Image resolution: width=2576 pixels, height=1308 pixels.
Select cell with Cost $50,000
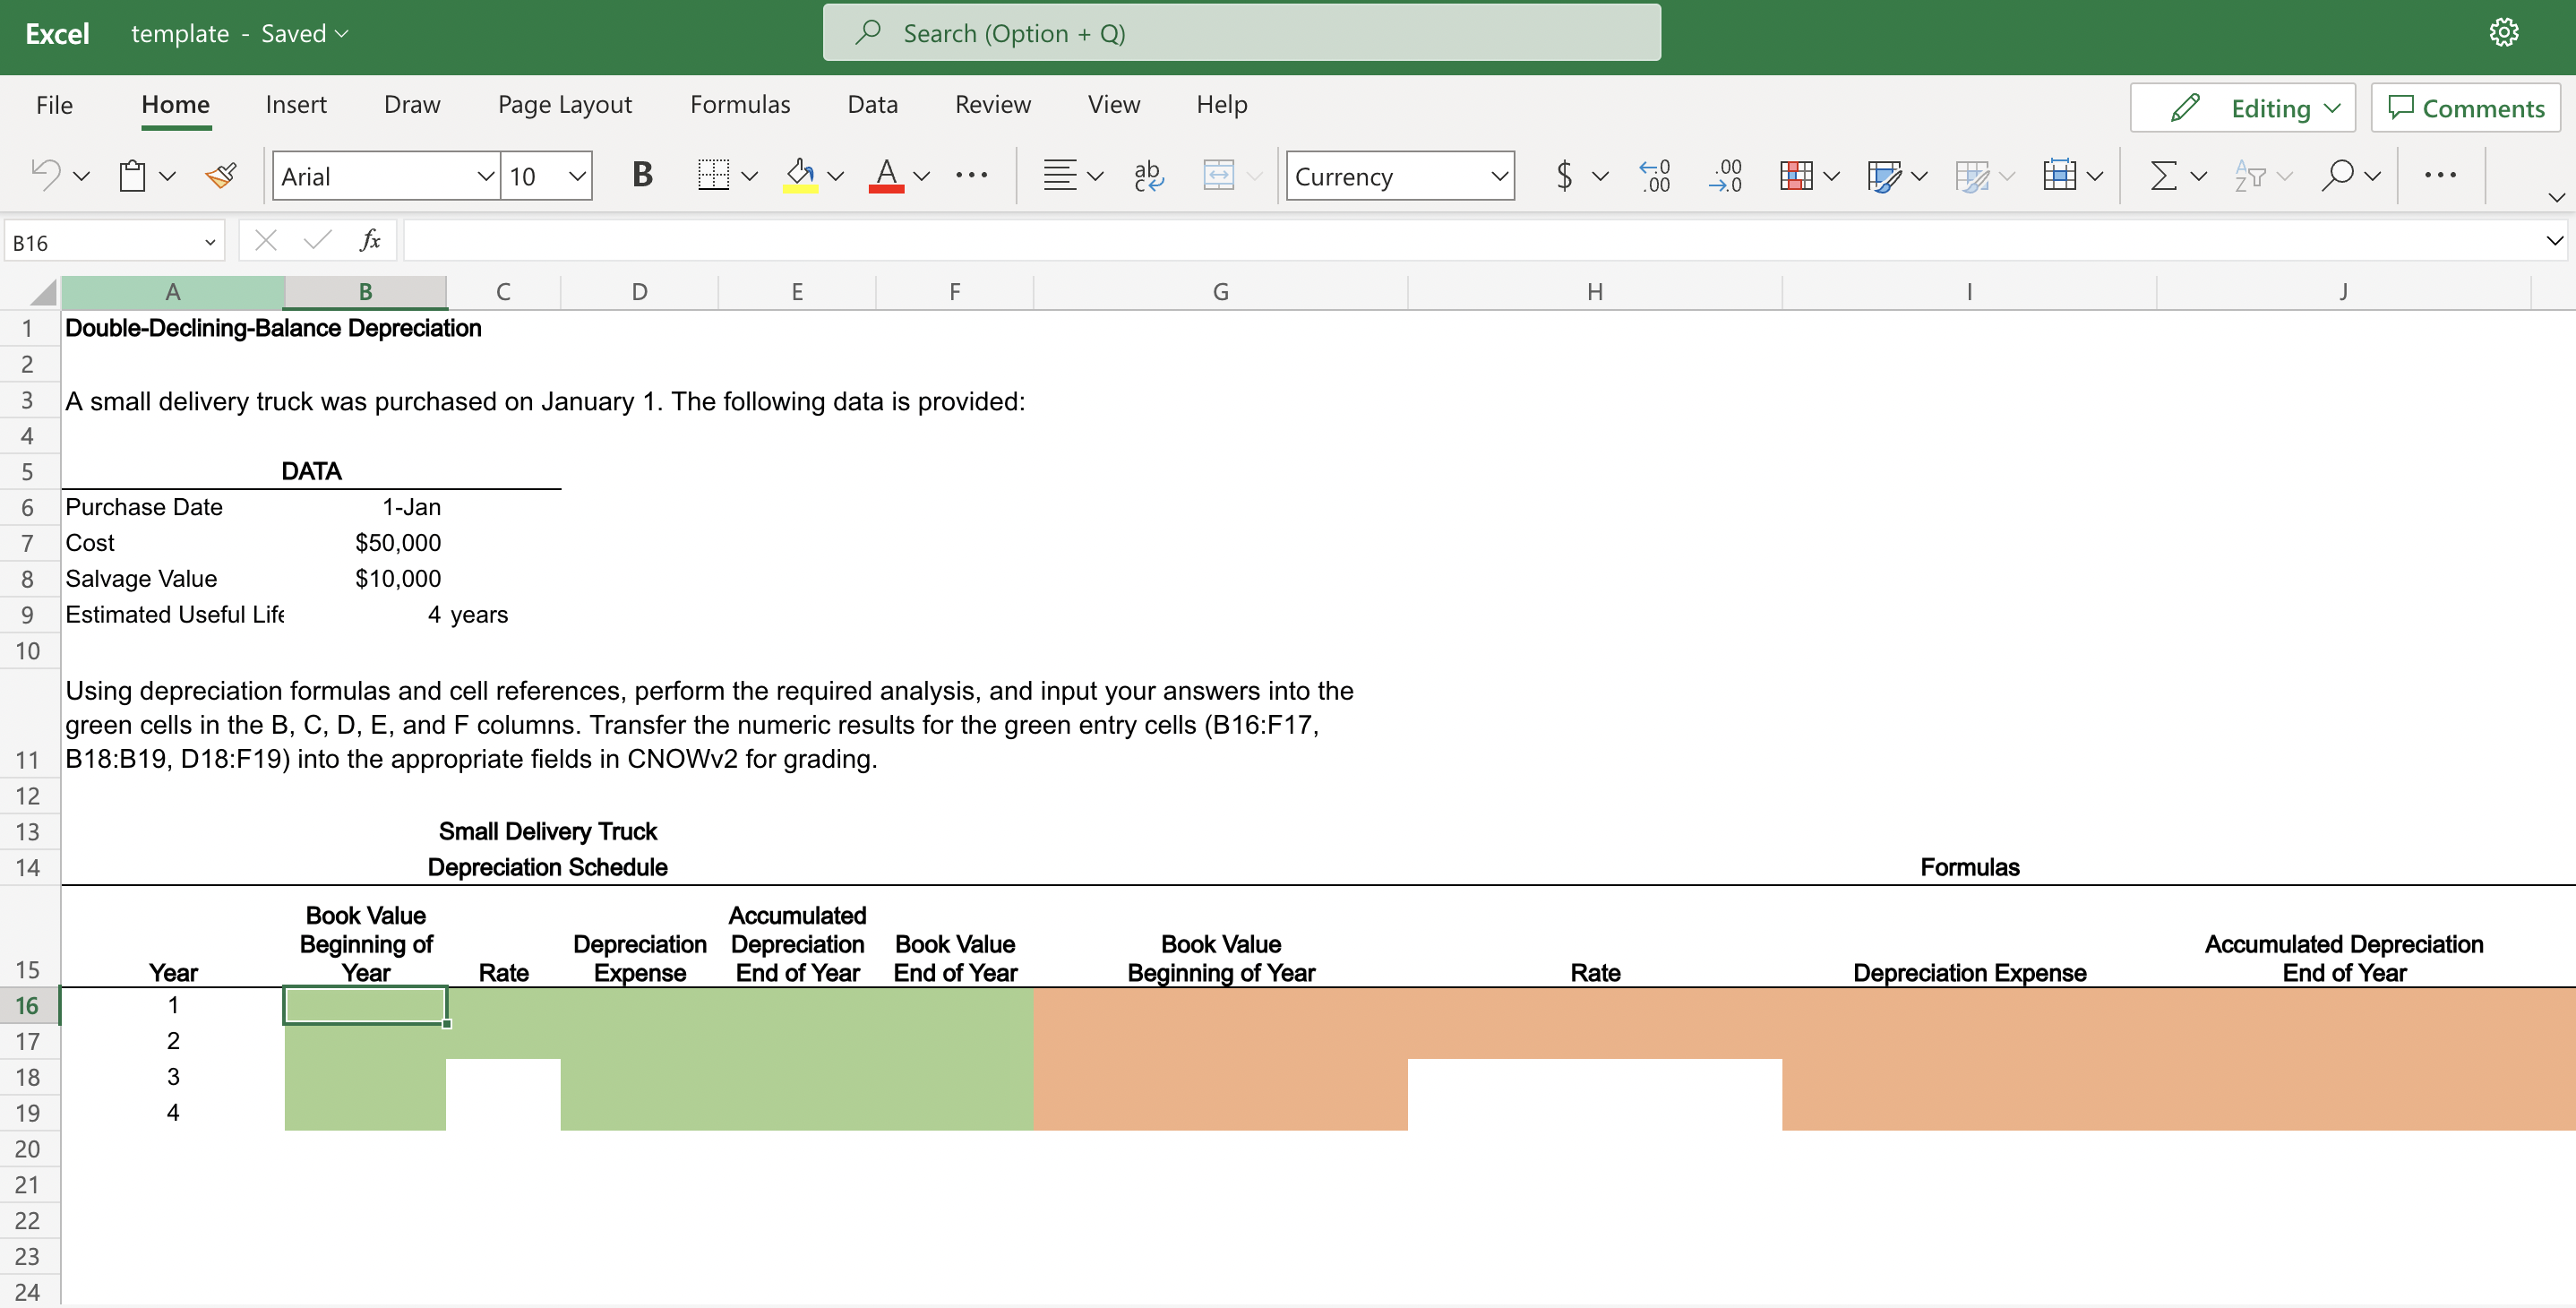click(x=365, y=543)
